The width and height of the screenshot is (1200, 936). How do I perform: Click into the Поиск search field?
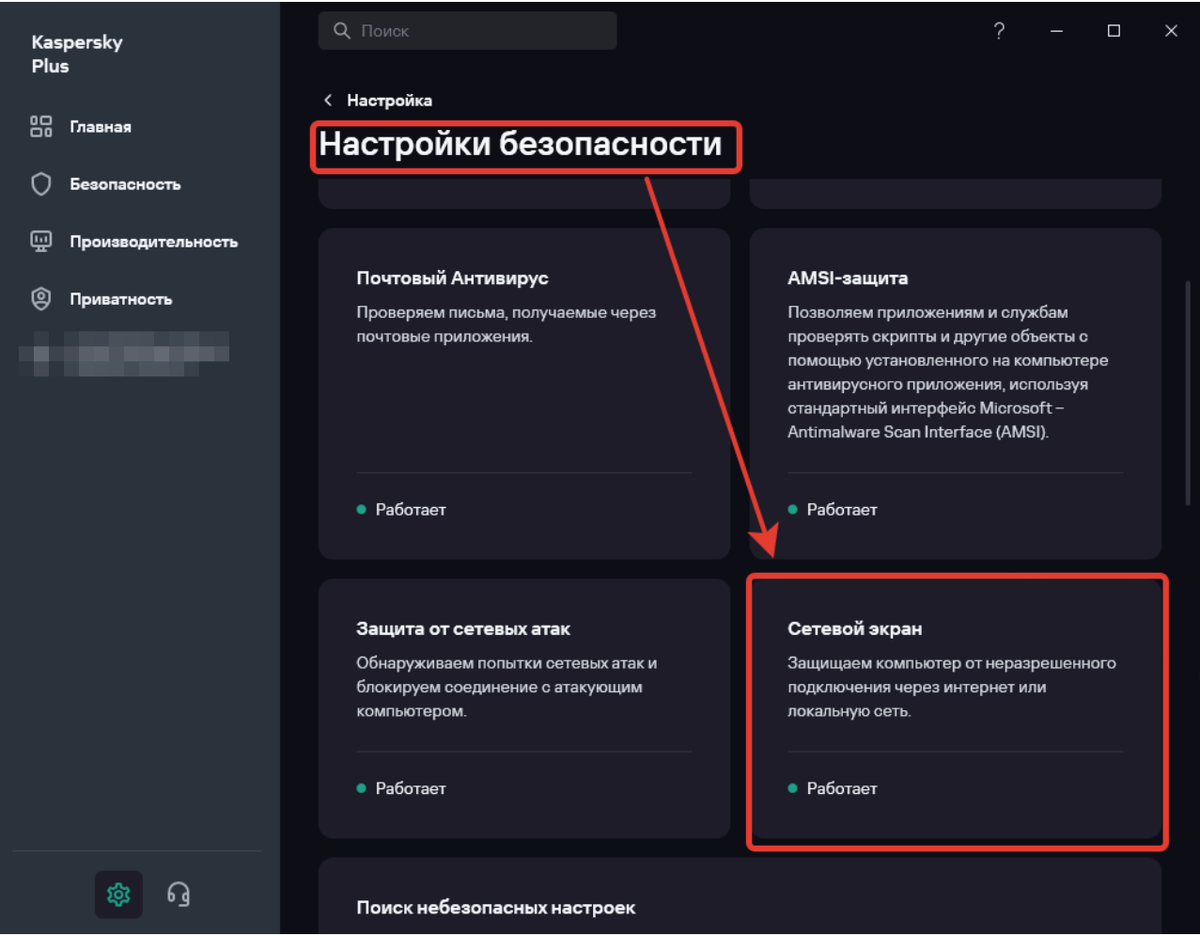[468, 31]
